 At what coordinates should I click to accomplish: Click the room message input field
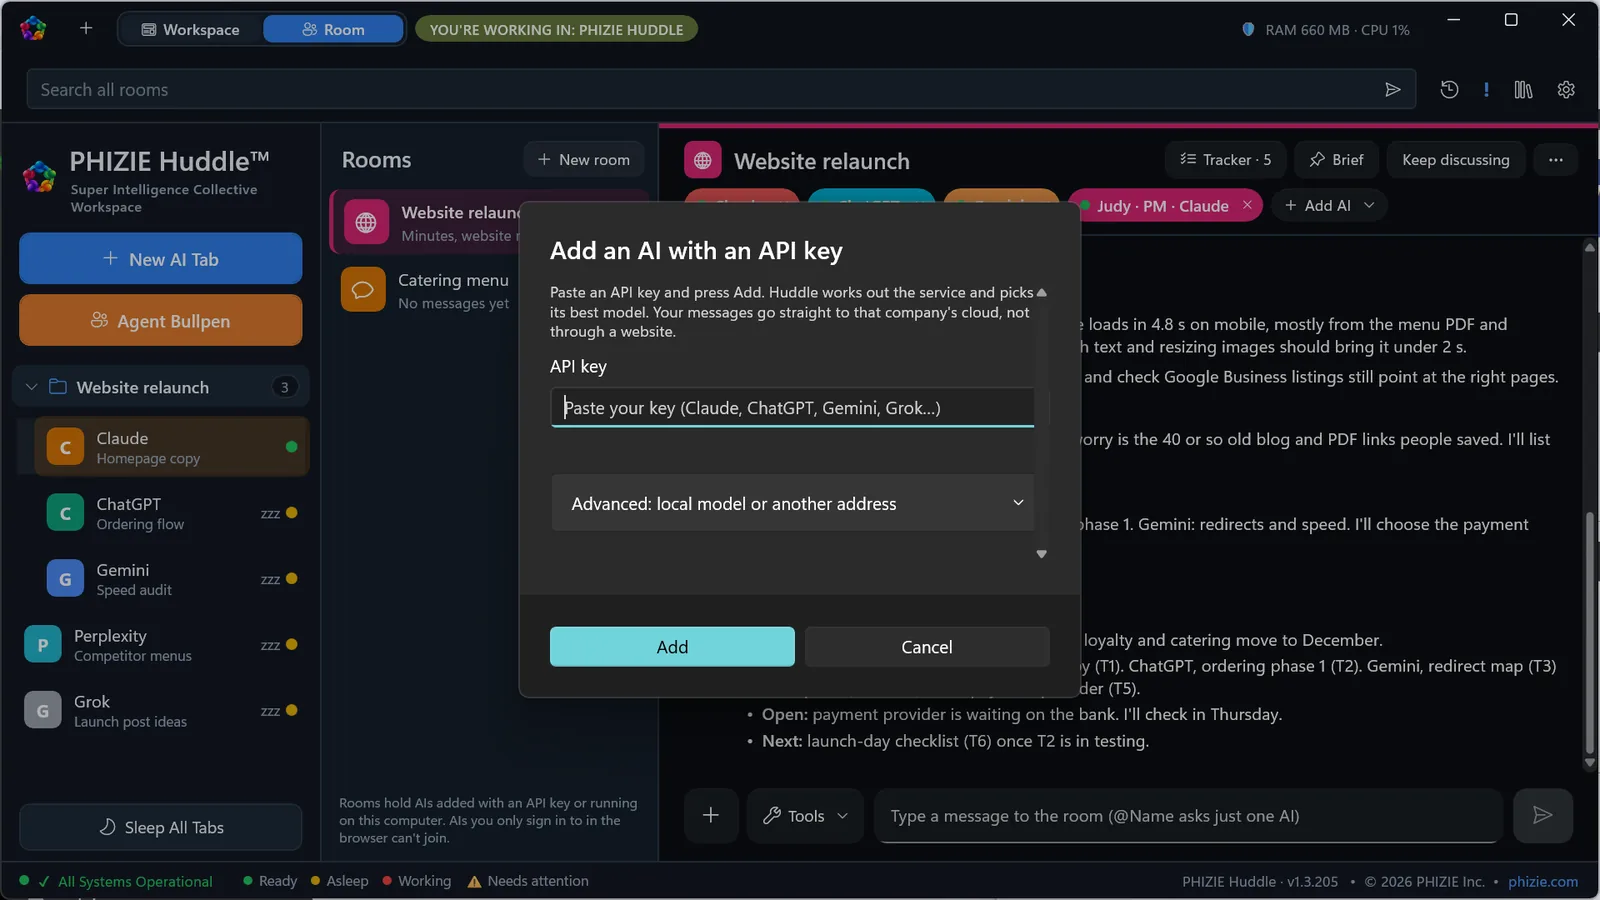[1188, 816]
